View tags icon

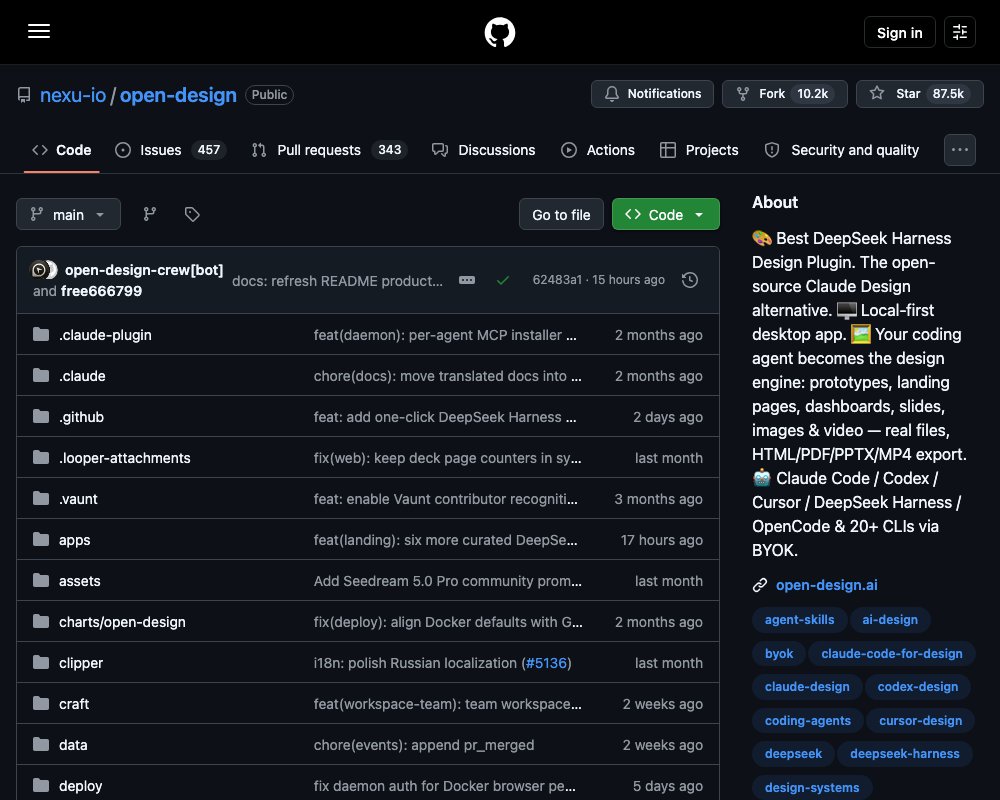(192, 214)
